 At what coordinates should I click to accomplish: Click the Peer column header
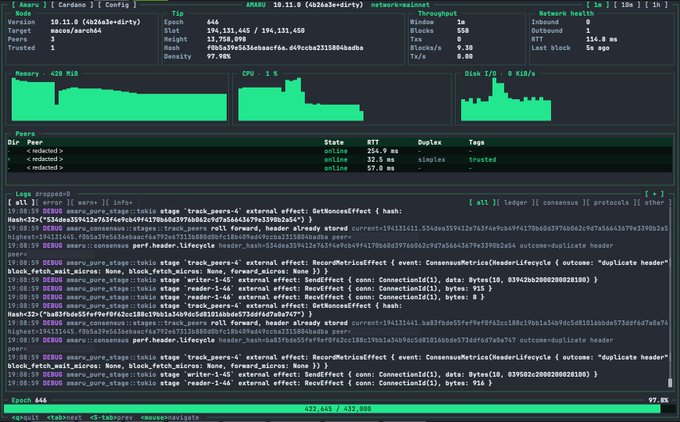pyautogui.click(x=35, y=142)
